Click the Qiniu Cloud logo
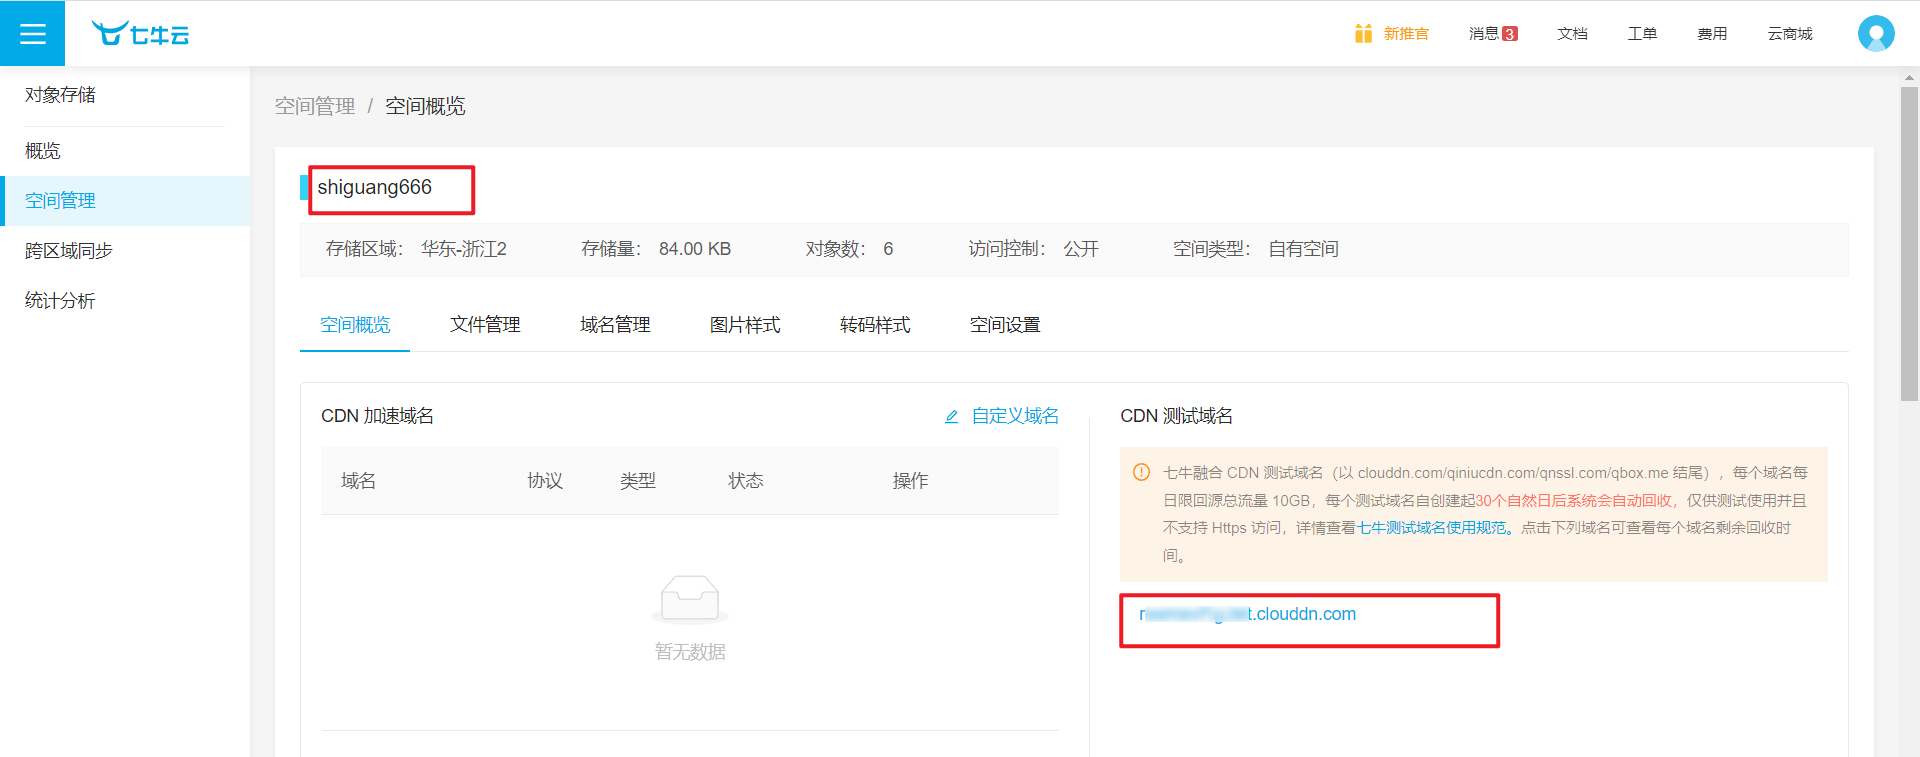 (x=140, y=34)
